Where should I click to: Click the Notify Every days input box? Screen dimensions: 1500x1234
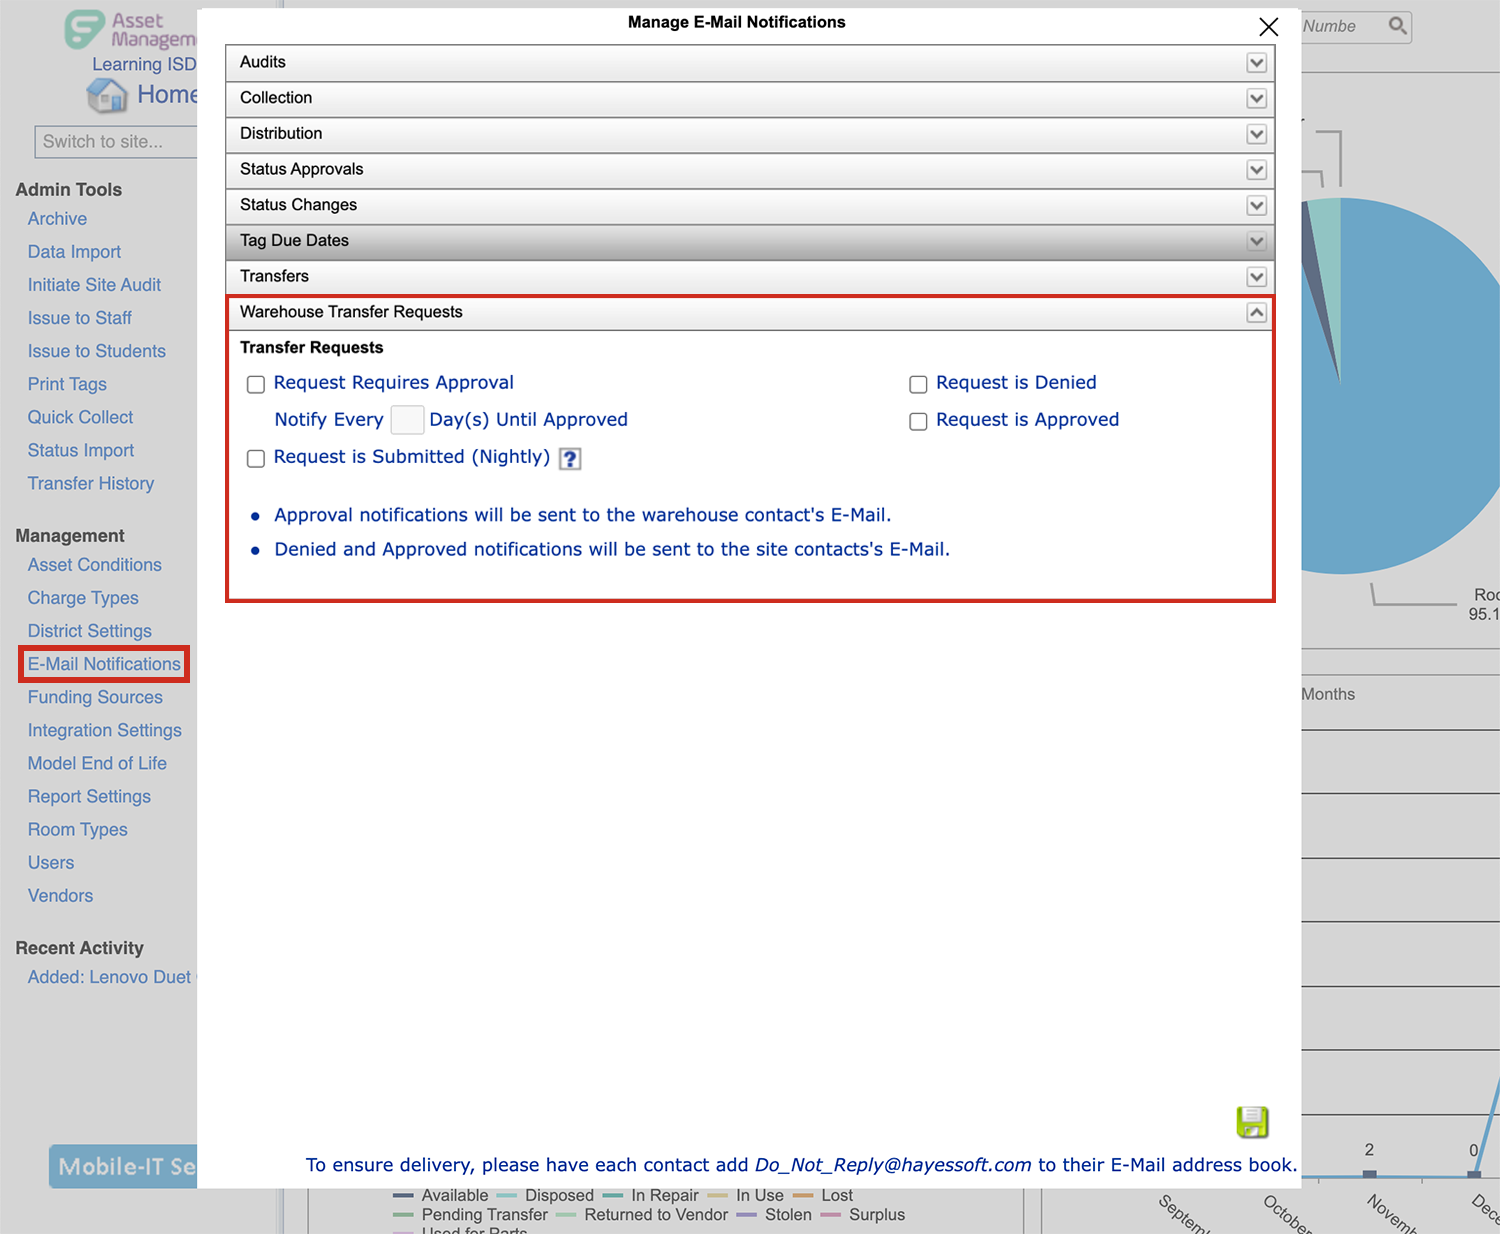pyautogui.click(x=407, y=420)
